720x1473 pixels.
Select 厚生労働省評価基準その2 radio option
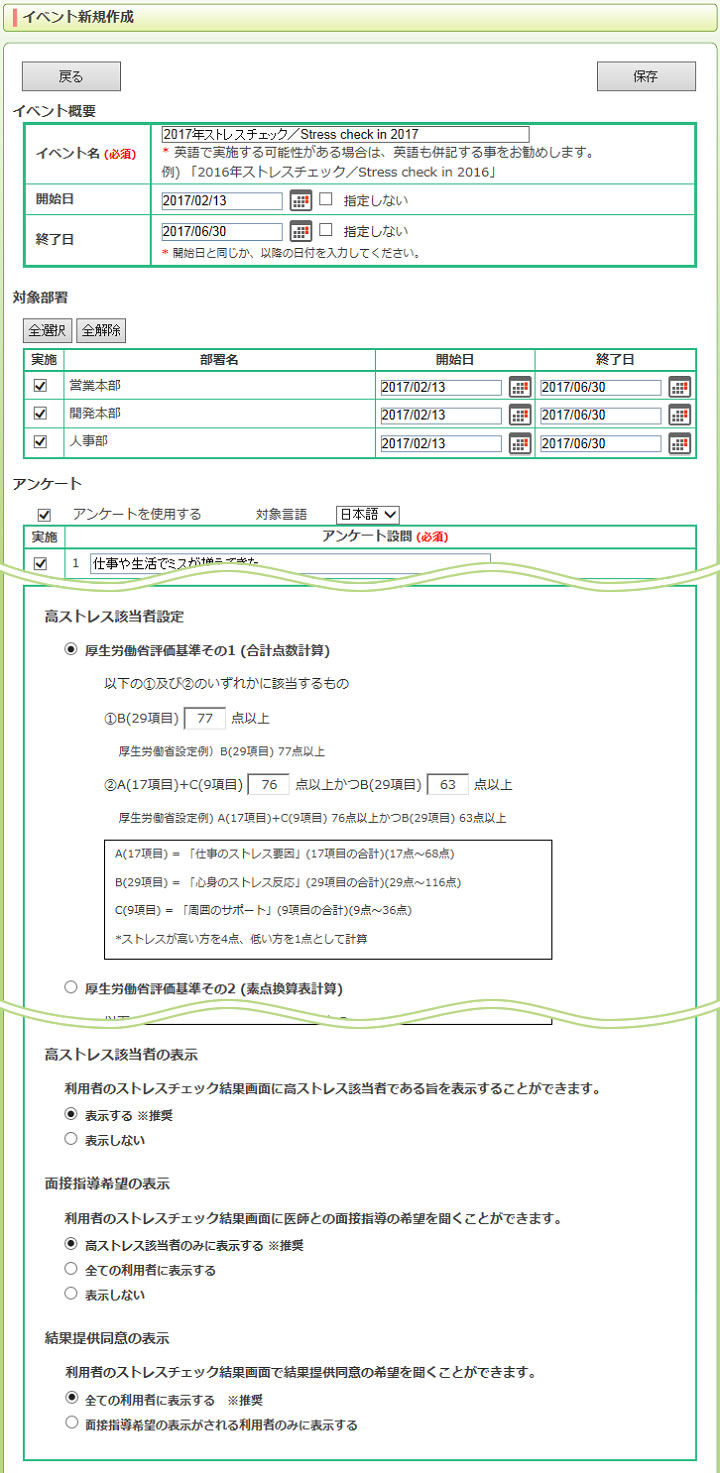click(x=70, y=987)
